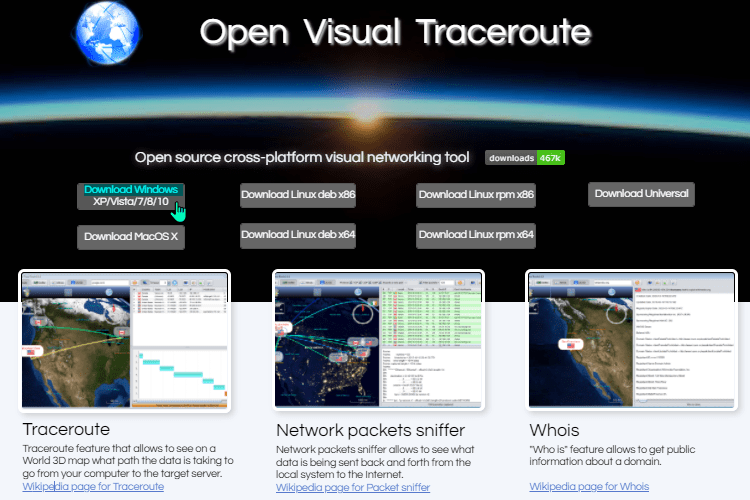The height and width of the screenshot is (500, 750).
Task: Open the Network packets sniffer screenshot thumbnail
Action: click(x=378, y=340)
